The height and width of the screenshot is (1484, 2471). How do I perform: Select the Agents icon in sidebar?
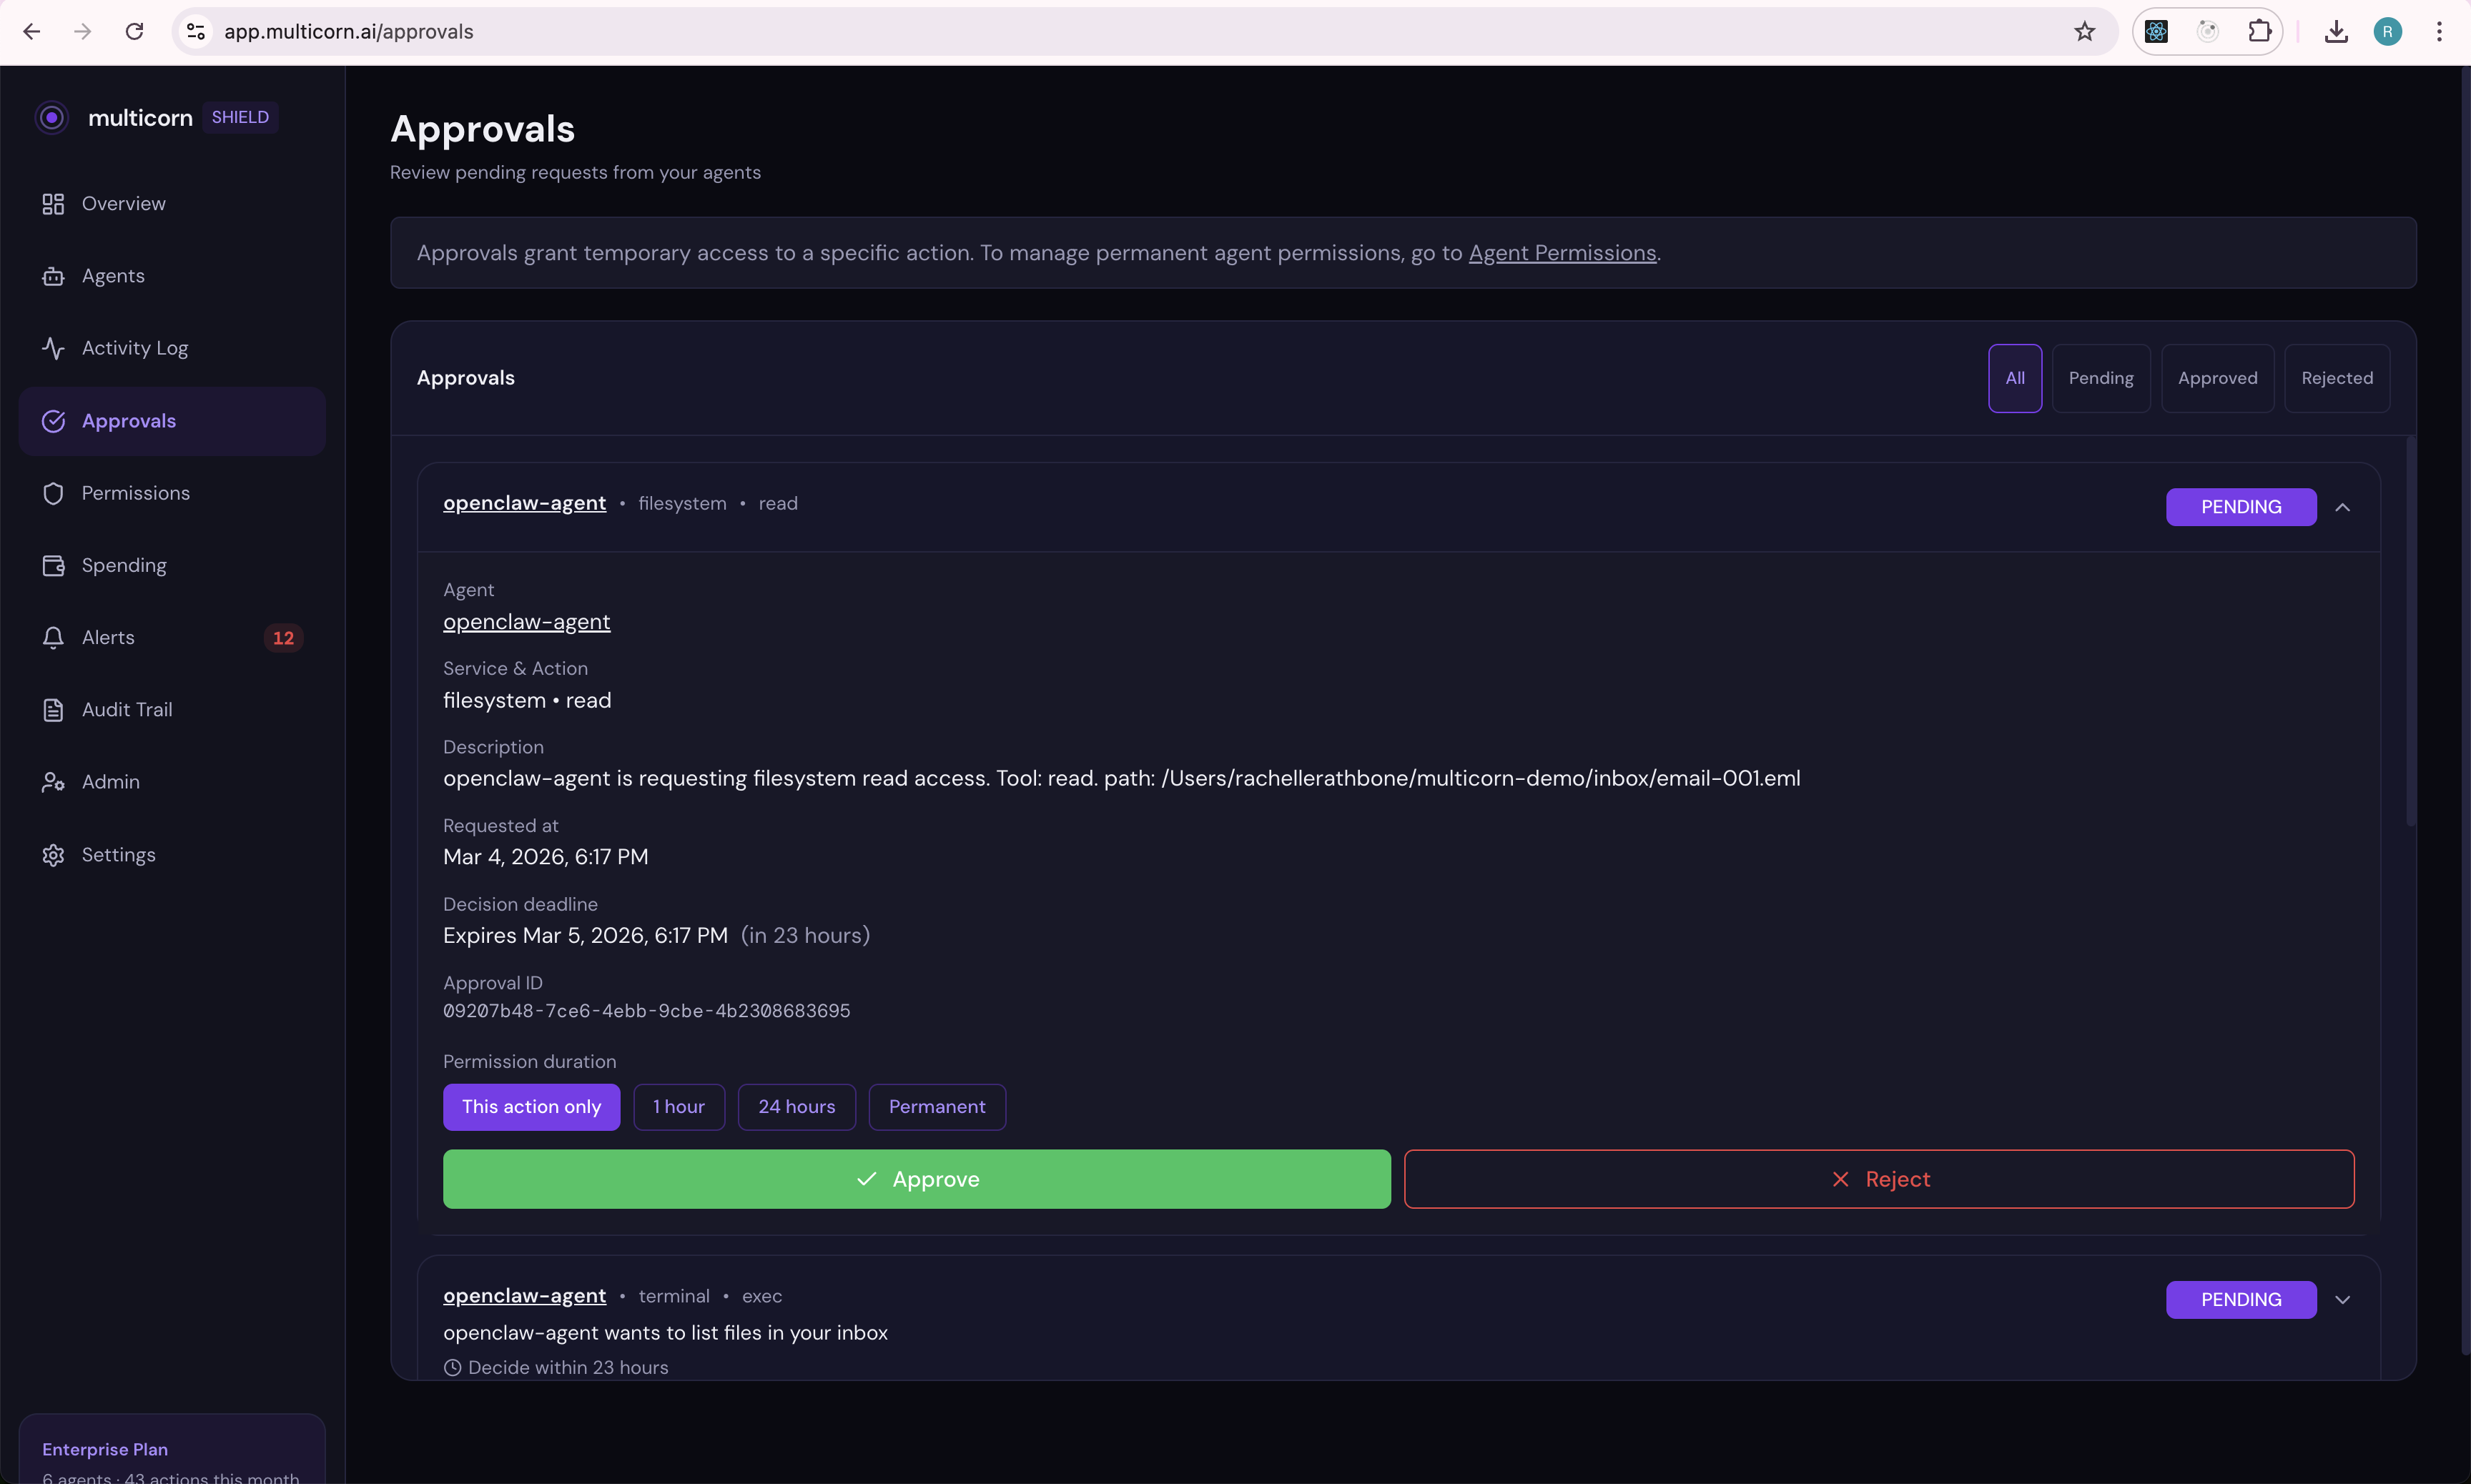53,276
